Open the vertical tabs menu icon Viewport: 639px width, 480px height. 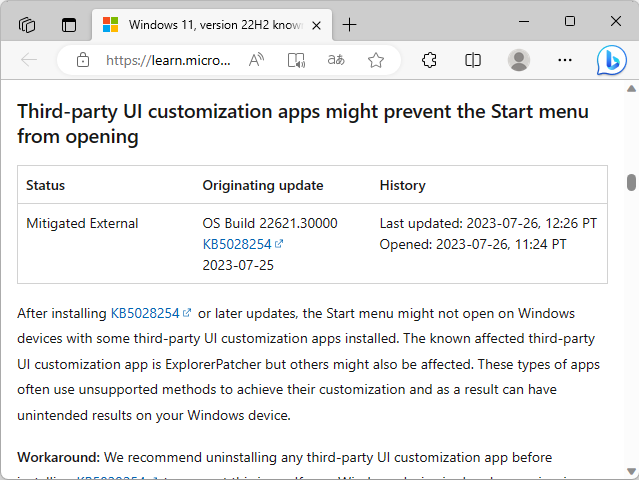[x=69, y=25]
